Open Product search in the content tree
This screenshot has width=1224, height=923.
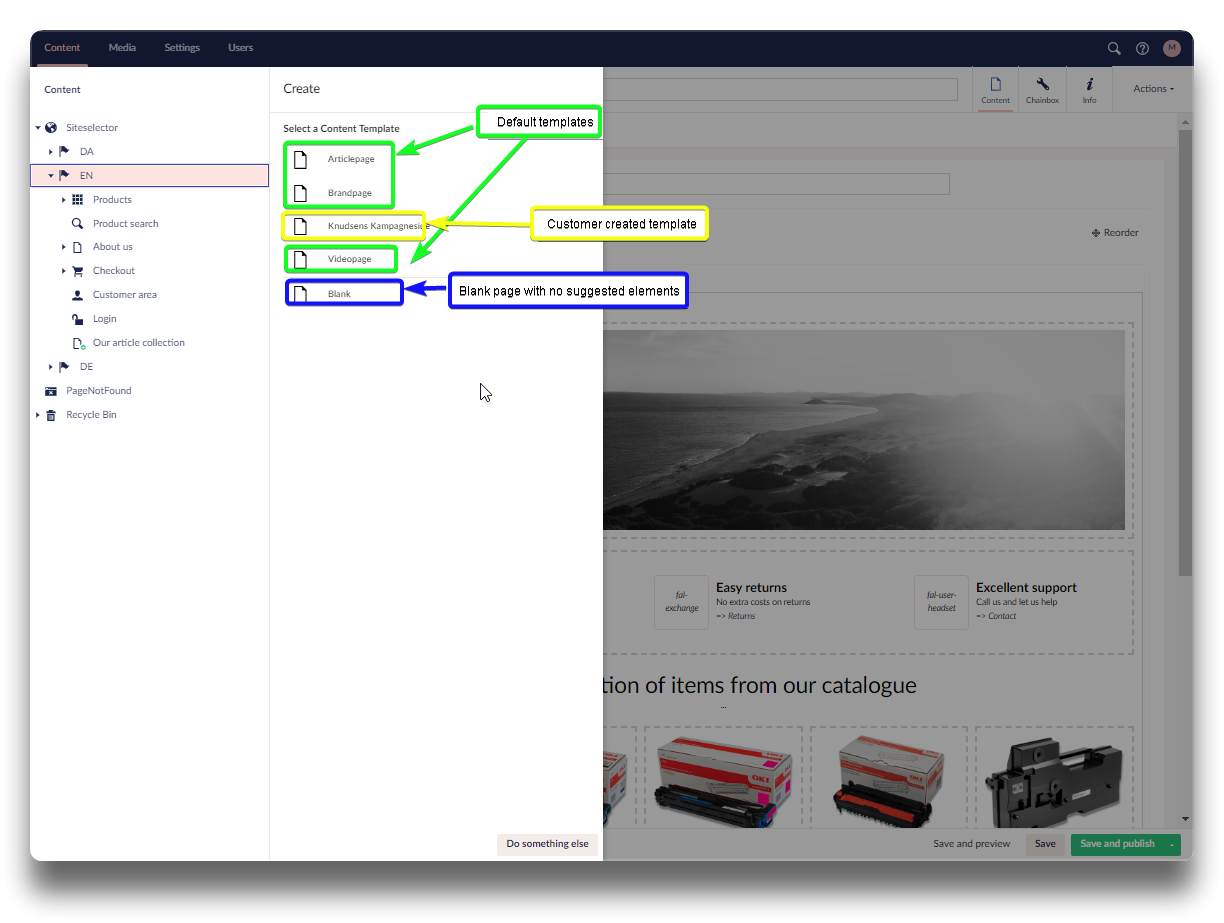pyautogui.click(x=125, y=224)
